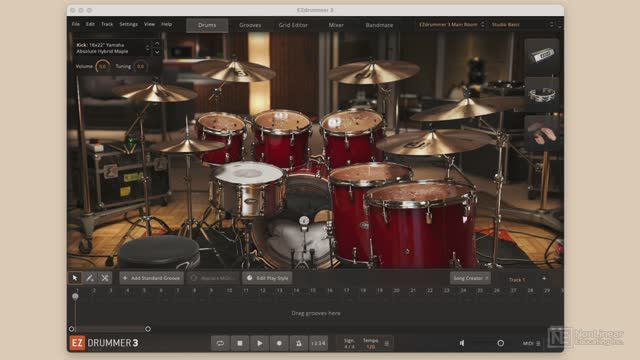The height and width of the screenshot is (360, 640).
Task: Step to next kick with down chevron
Action: [x=157, y=52]
